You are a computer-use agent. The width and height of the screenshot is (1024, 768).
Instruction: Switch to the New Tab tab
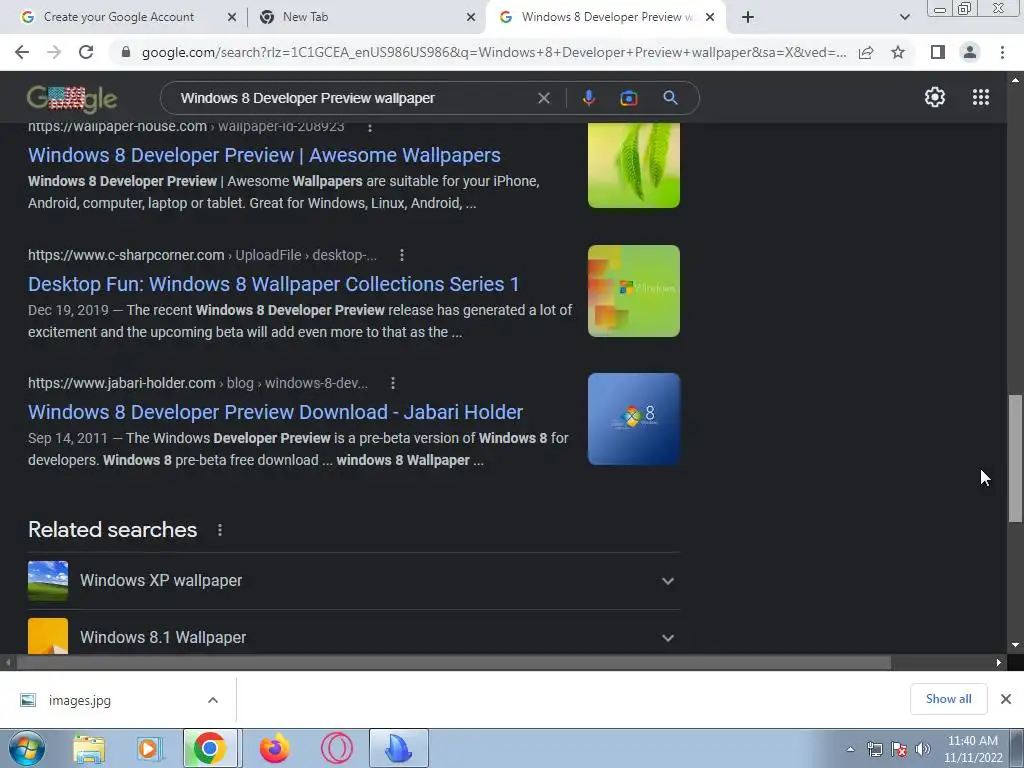(x=306, y=17)
